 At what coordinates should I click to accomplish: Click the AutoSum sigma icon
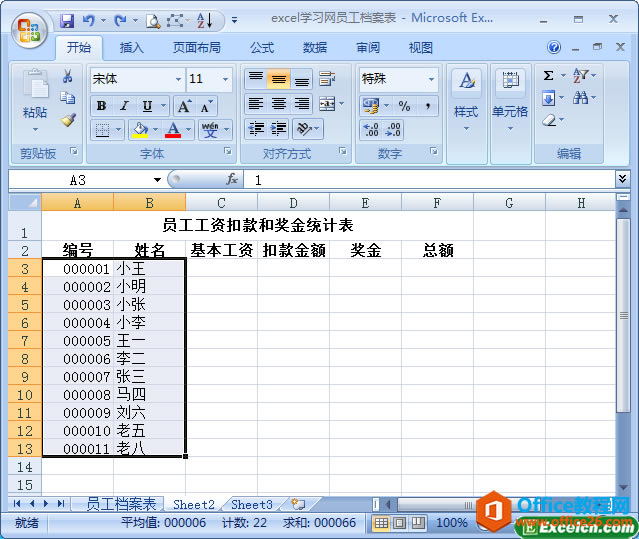[x=548, y=76]
